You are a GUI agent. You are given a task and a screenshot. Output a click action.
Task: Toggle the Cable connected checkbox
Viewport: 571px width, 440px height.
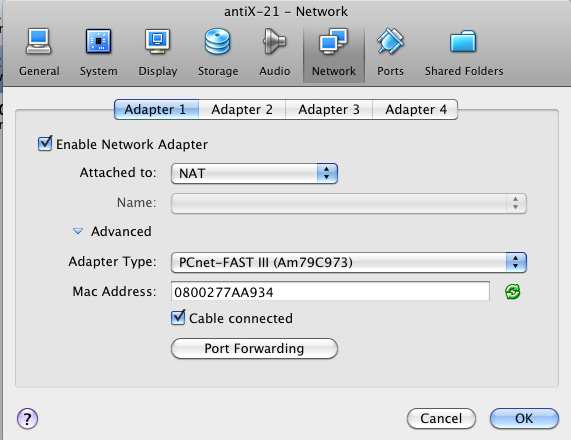click(x=178, y=318)
